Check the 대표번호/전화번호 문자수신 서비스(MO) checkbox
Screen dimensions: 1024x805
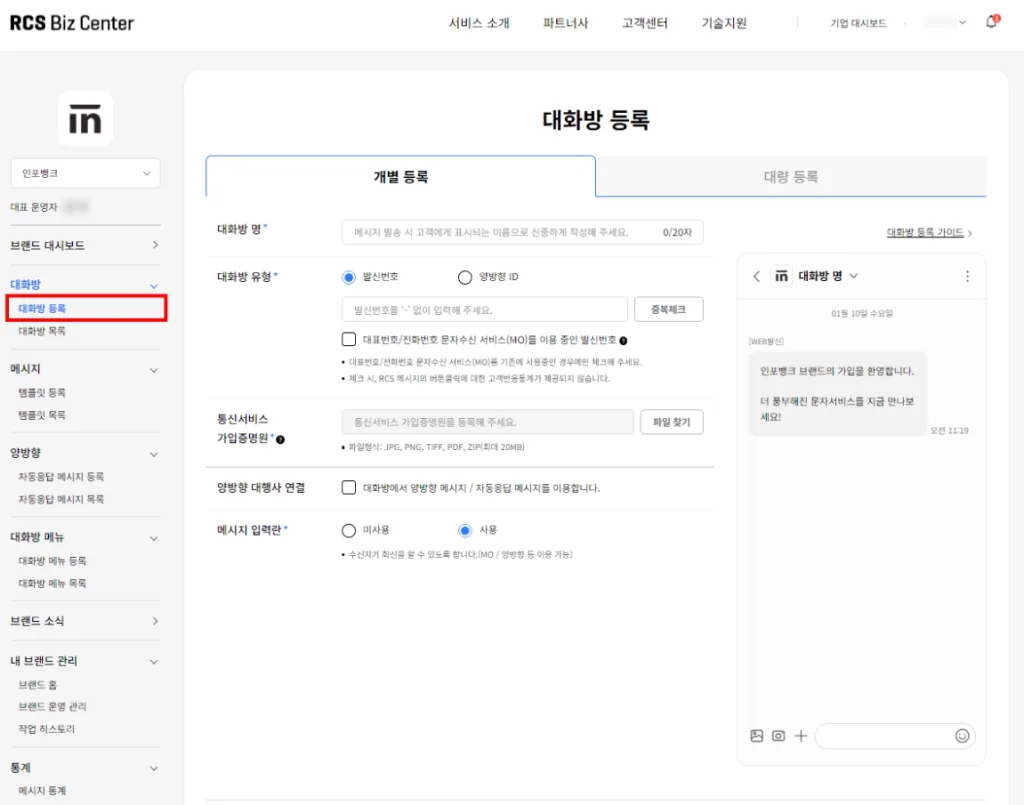[349, 339]
